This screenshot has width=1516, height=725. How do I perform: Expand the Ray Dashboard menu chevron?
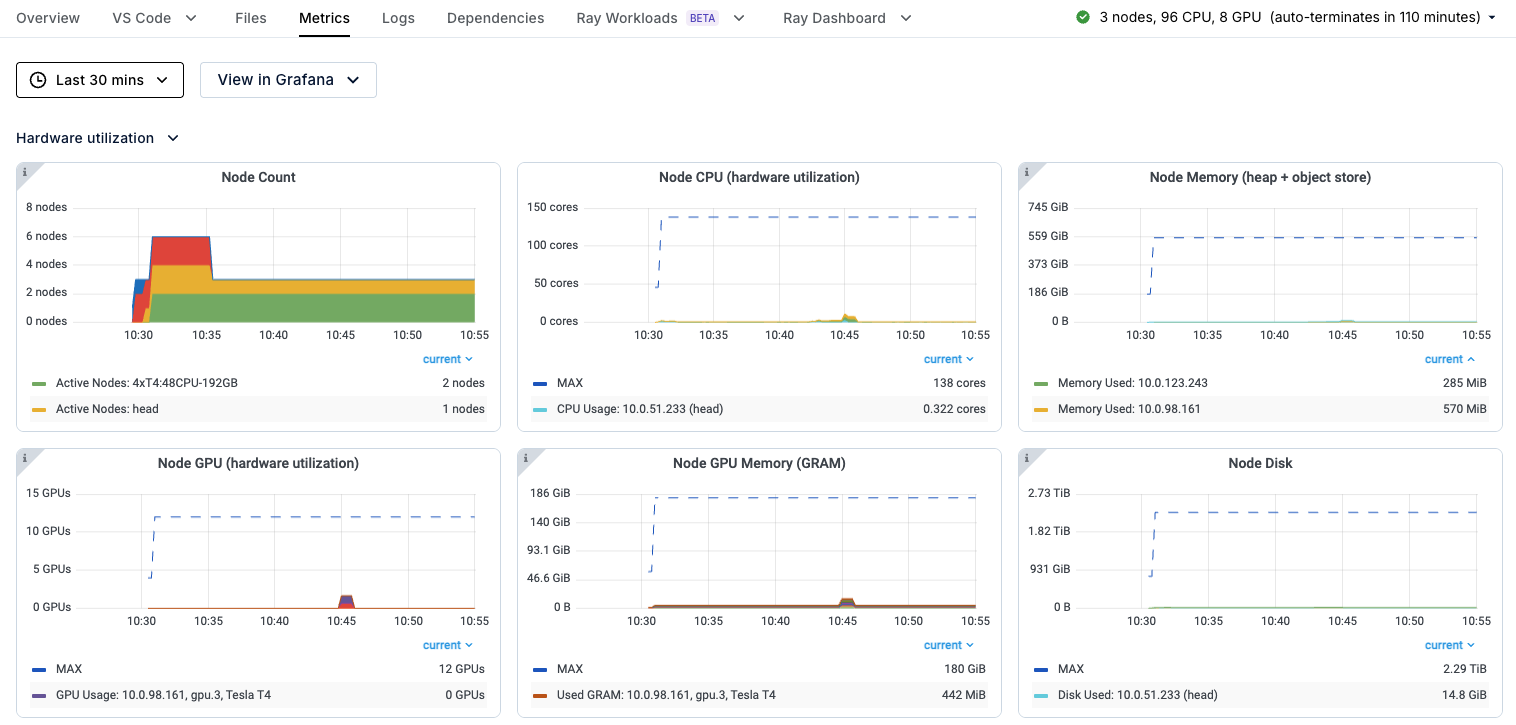point(906,18)
